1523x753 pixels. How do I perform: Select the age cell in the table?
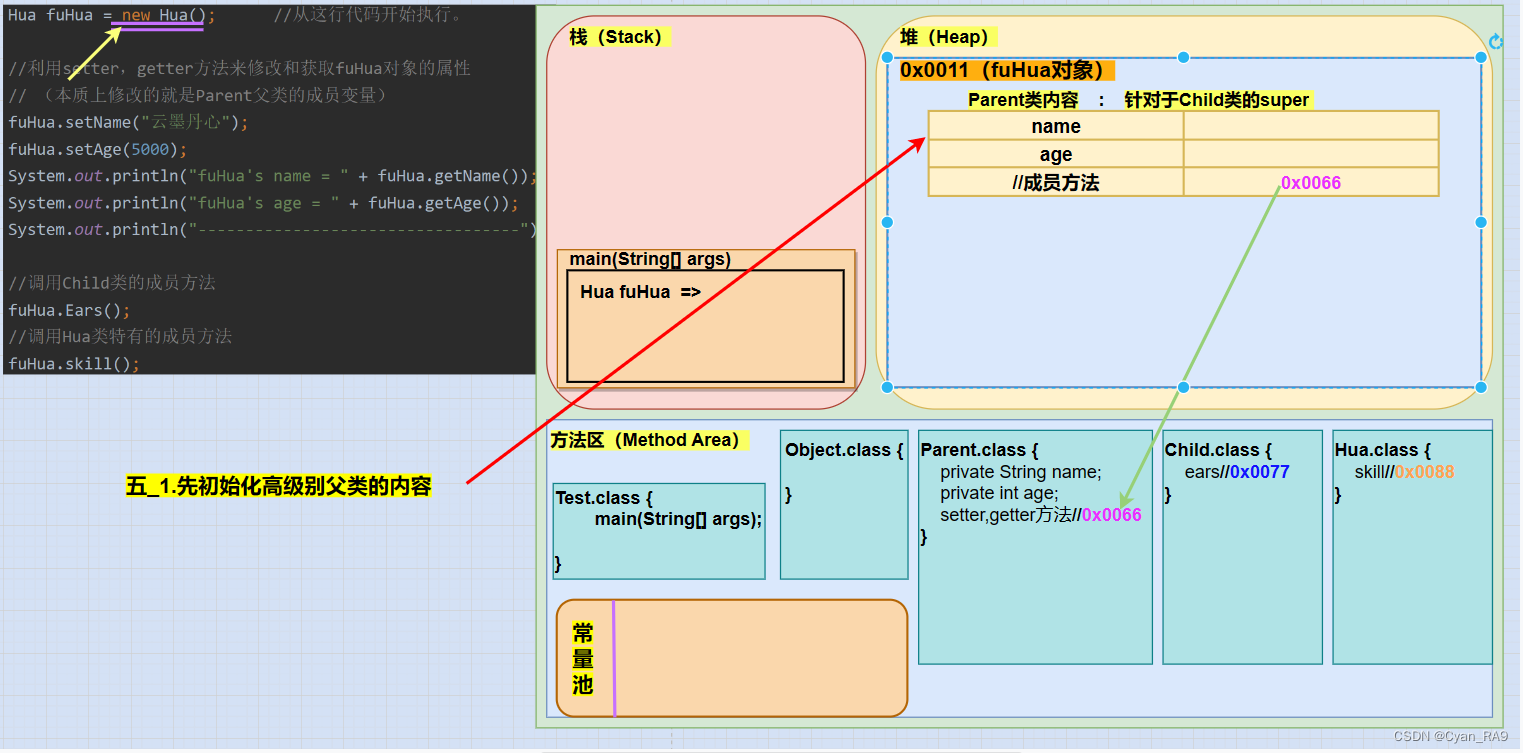point(1056,154)
